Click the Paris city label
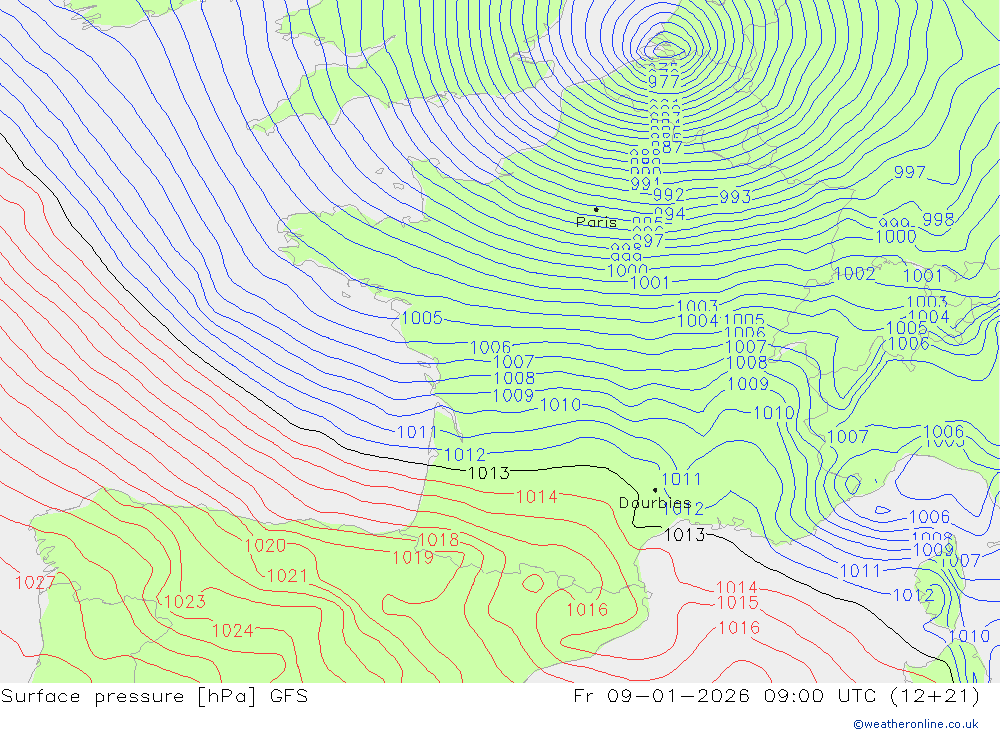 click(596, 222)
